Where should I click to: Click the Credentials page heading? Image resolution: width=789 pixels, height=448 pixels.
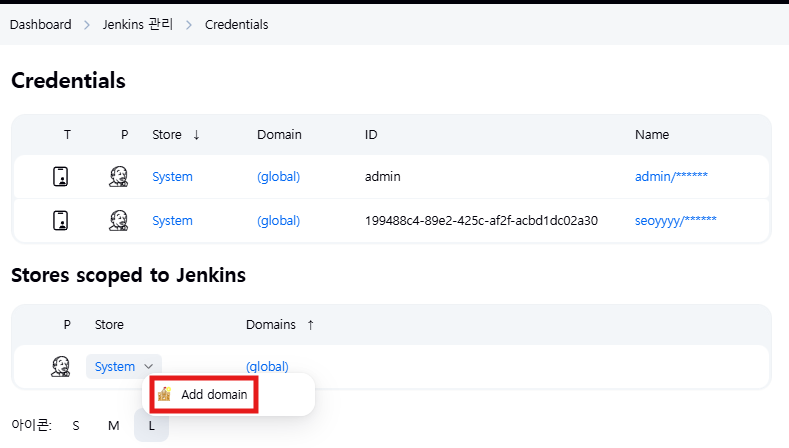tap(68, 81)
